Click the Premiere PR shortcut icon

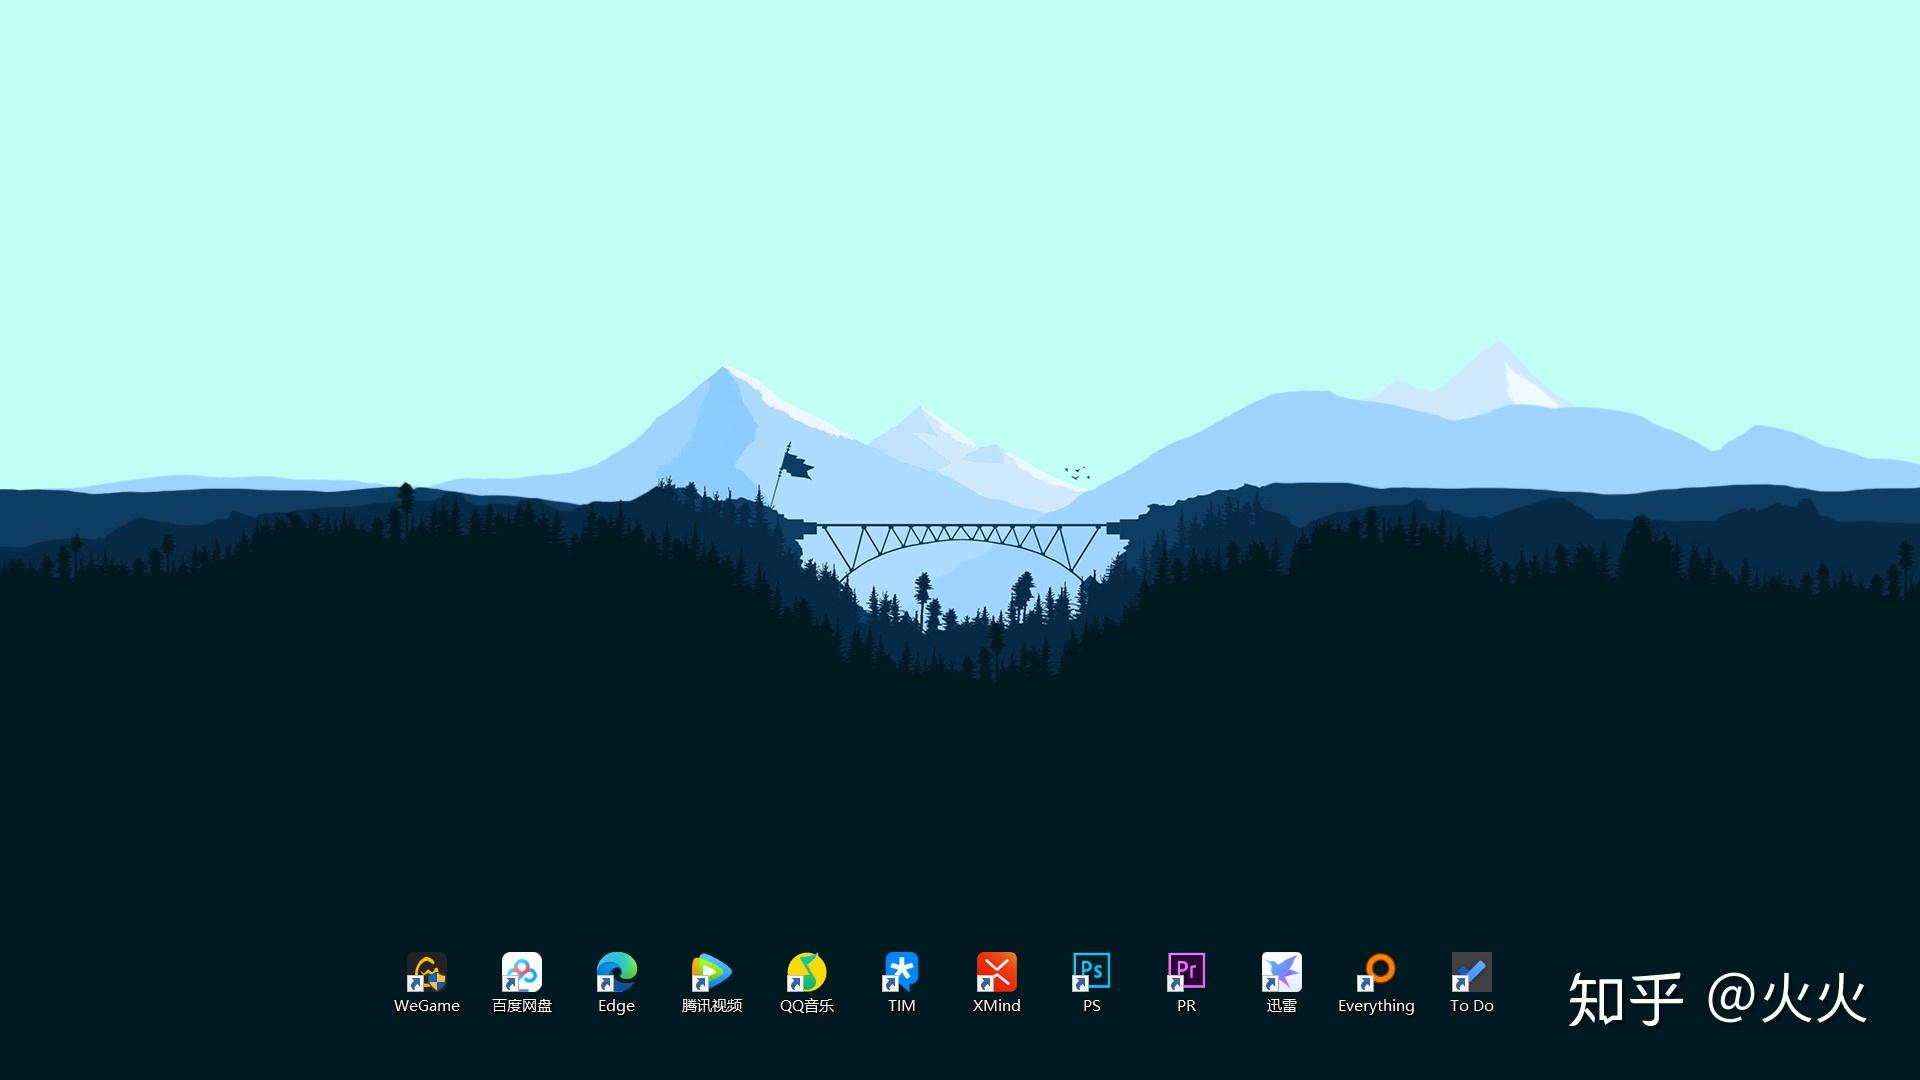coord(1186,972)
